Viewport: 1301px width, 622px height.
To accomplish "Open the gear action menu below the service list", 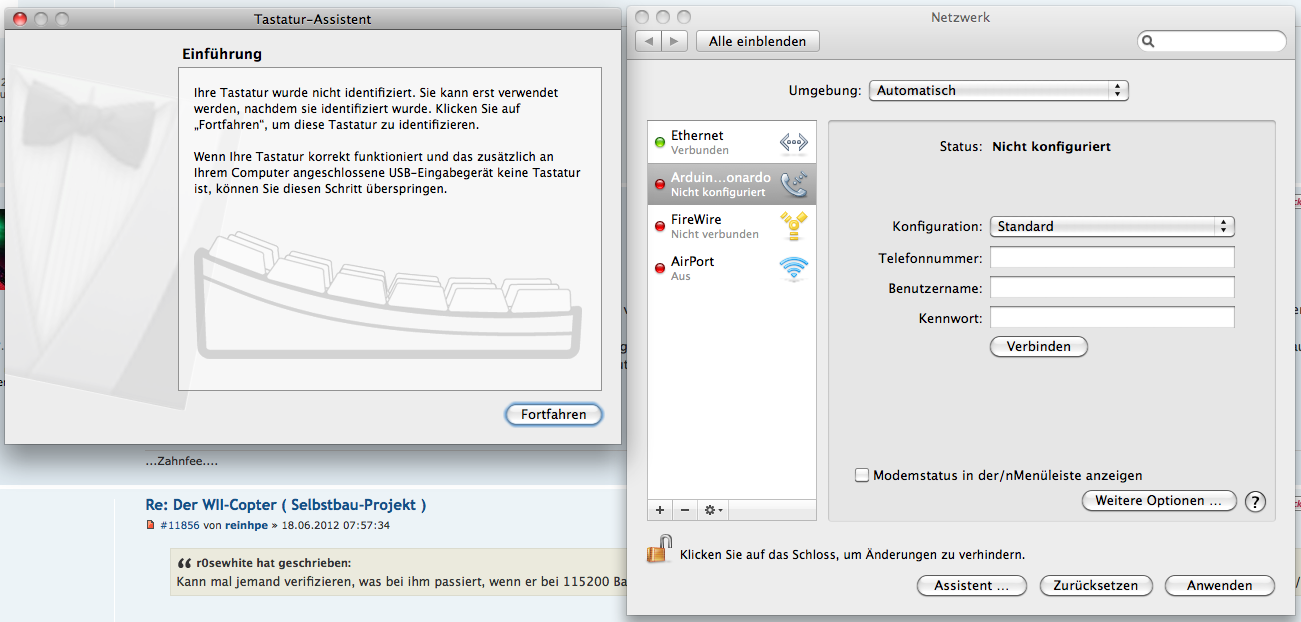I will 714,510.
